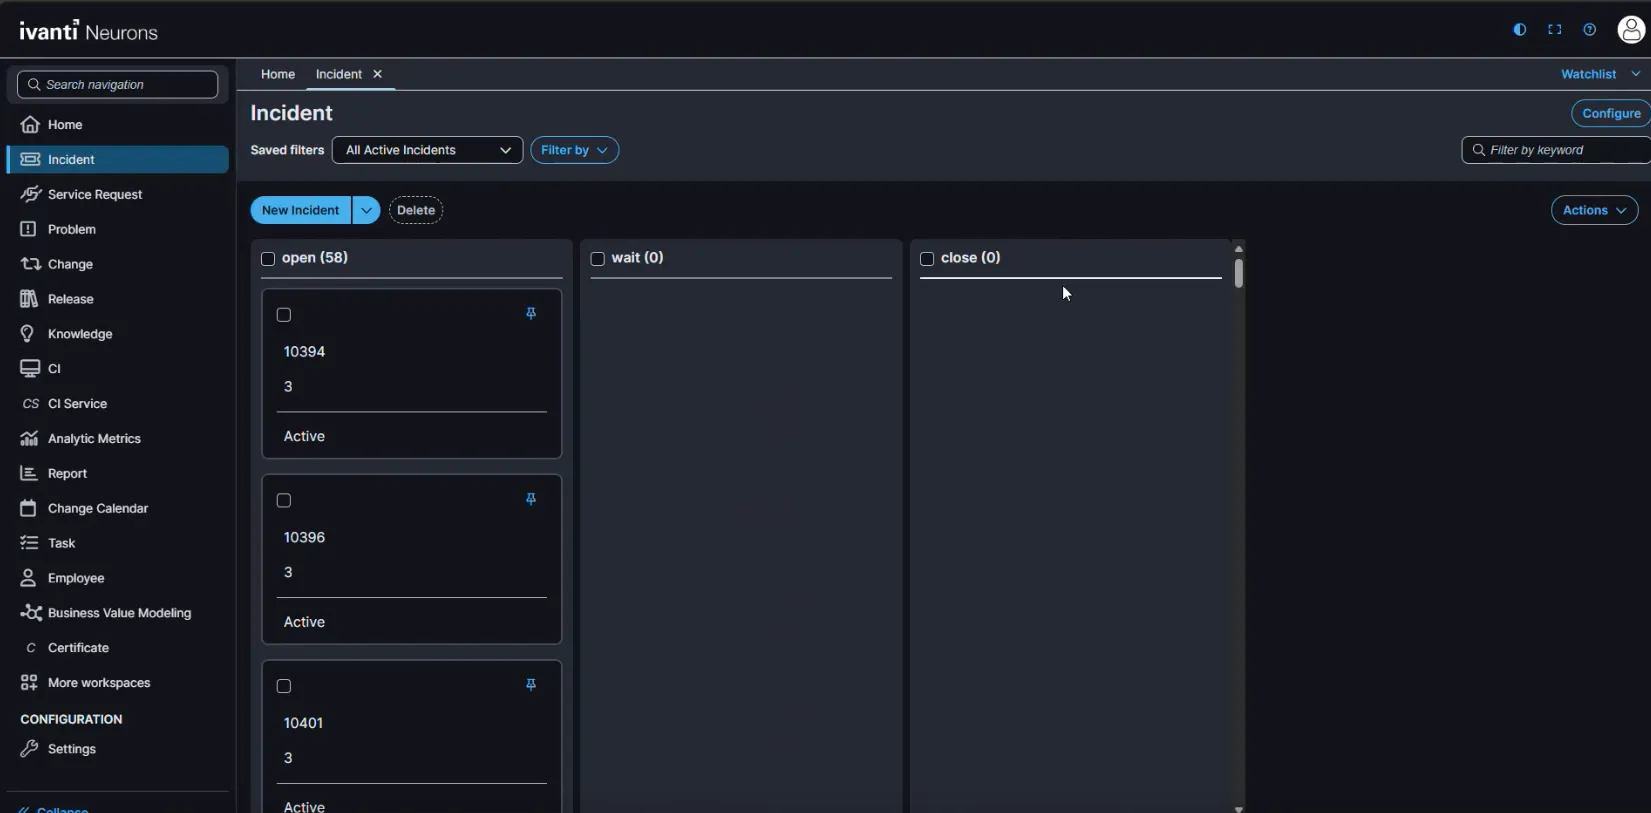Screen dimensions: 1651x813
Task: Click the Configure button
Action: pos(1611,113)
